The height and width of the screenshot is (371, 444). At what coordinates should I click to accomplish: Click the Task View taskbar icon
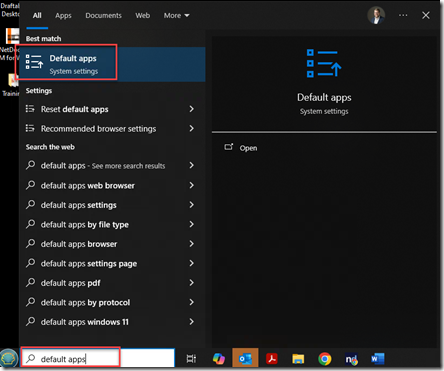click(x=191, y=359)
